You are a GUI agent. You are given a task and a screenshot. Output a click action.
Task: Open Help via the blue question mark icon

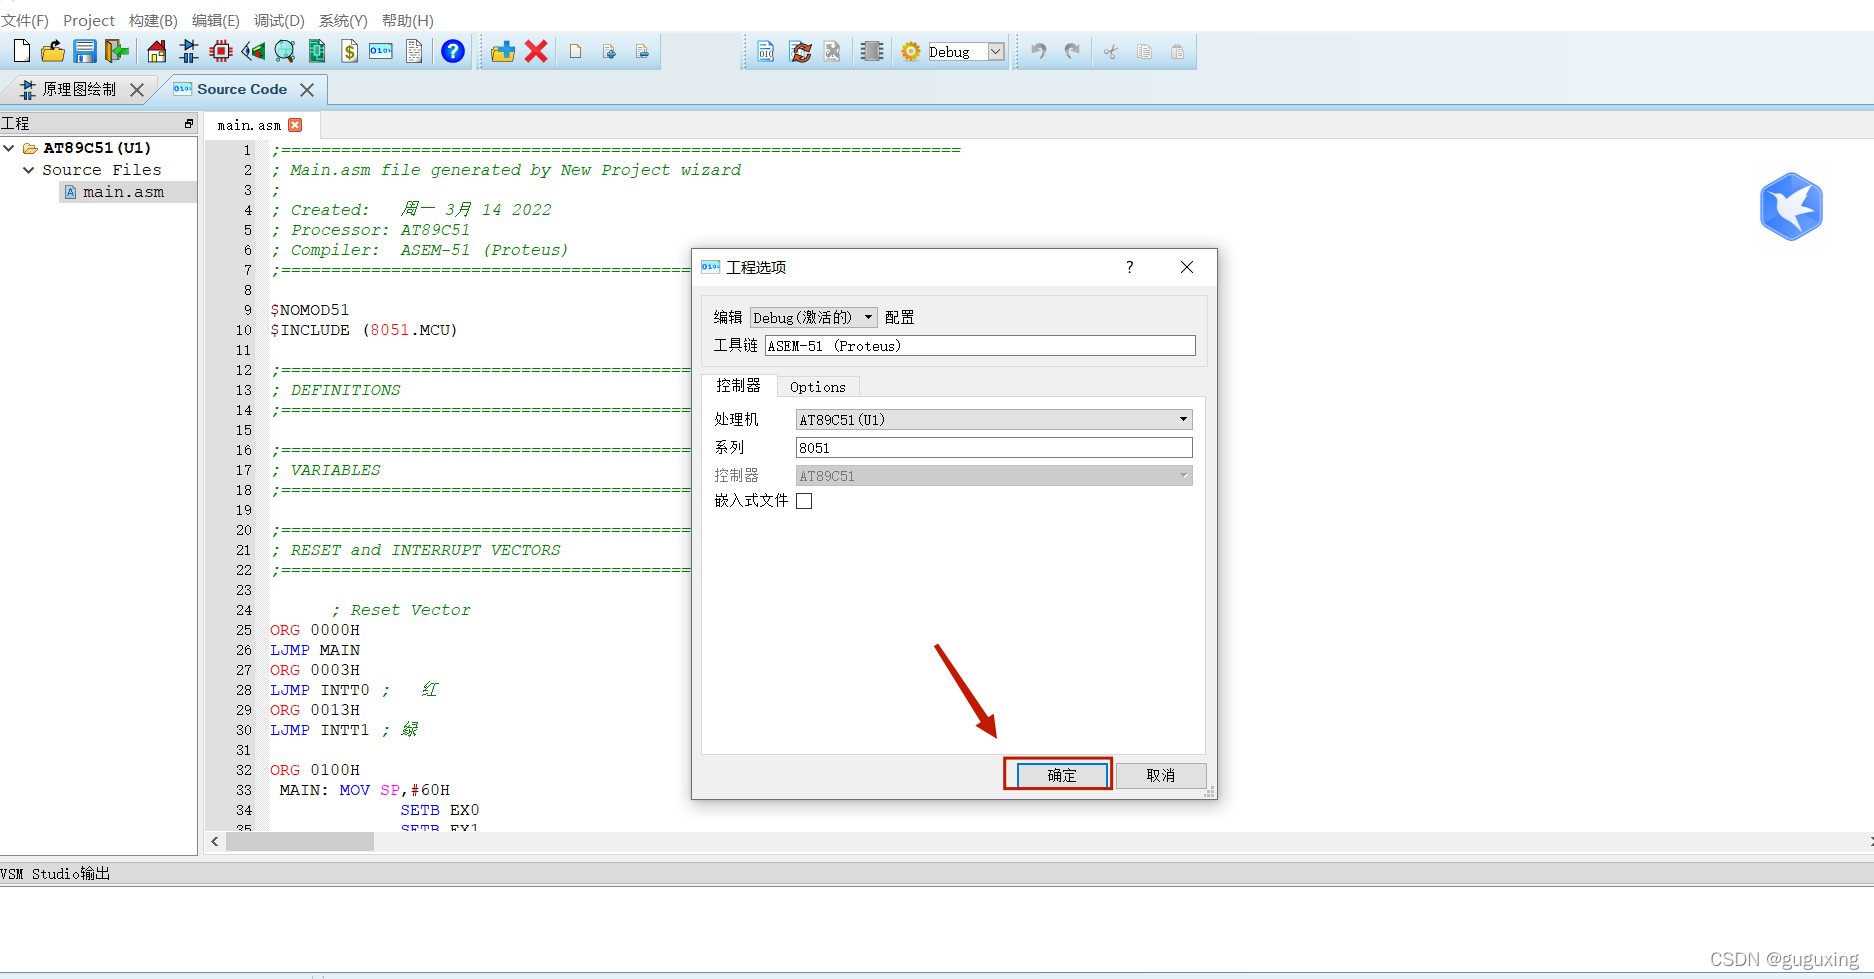[x=453, y=51]
